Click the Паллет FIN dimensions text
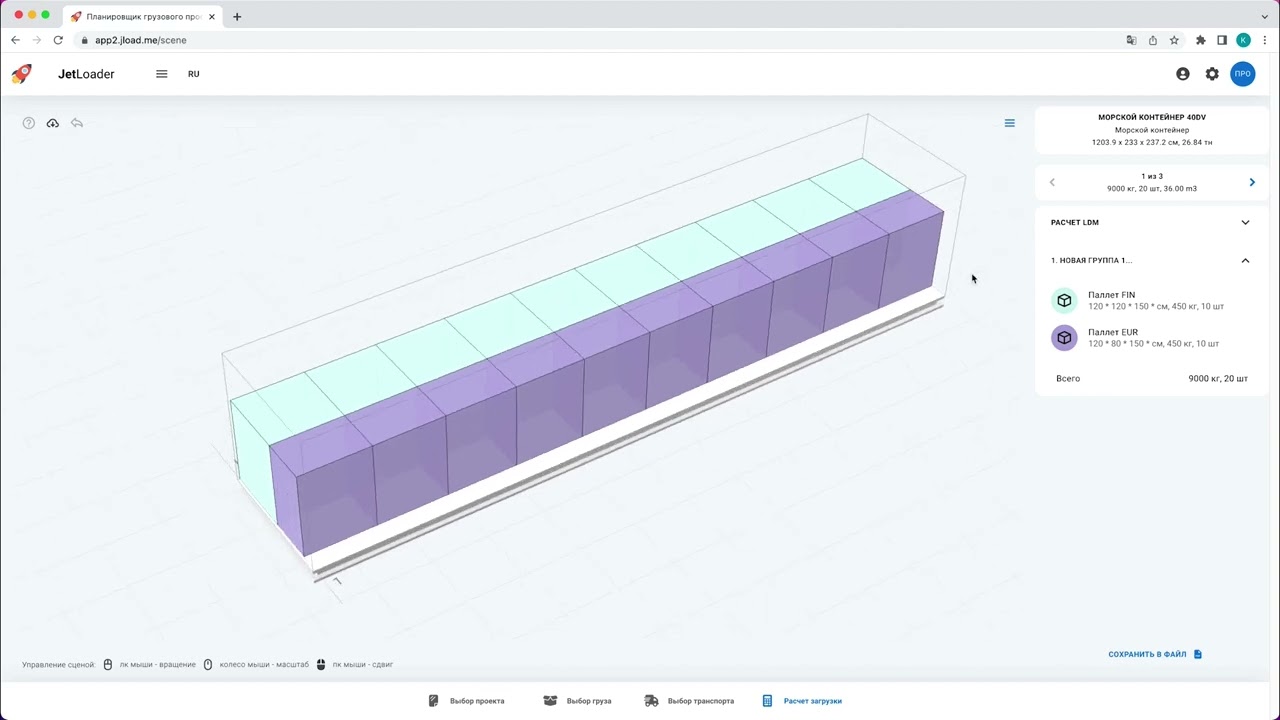The image size is (1280, 720). [x=1156, y=306]
